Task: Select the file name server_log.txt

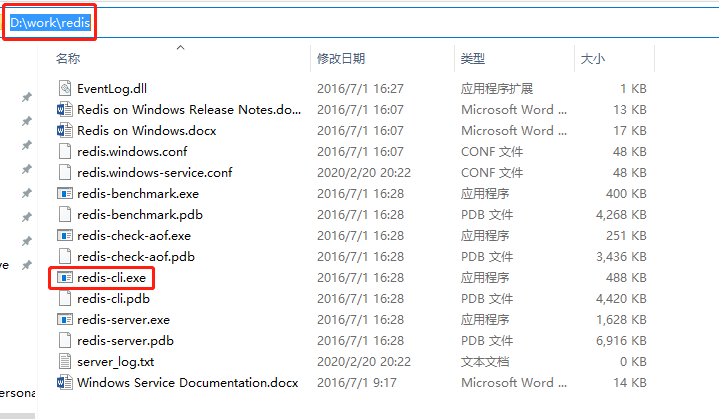Action: tap(116, 362)
